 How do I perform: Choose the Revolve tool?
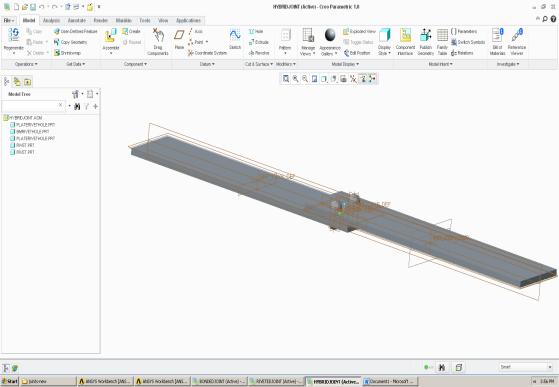259,53
